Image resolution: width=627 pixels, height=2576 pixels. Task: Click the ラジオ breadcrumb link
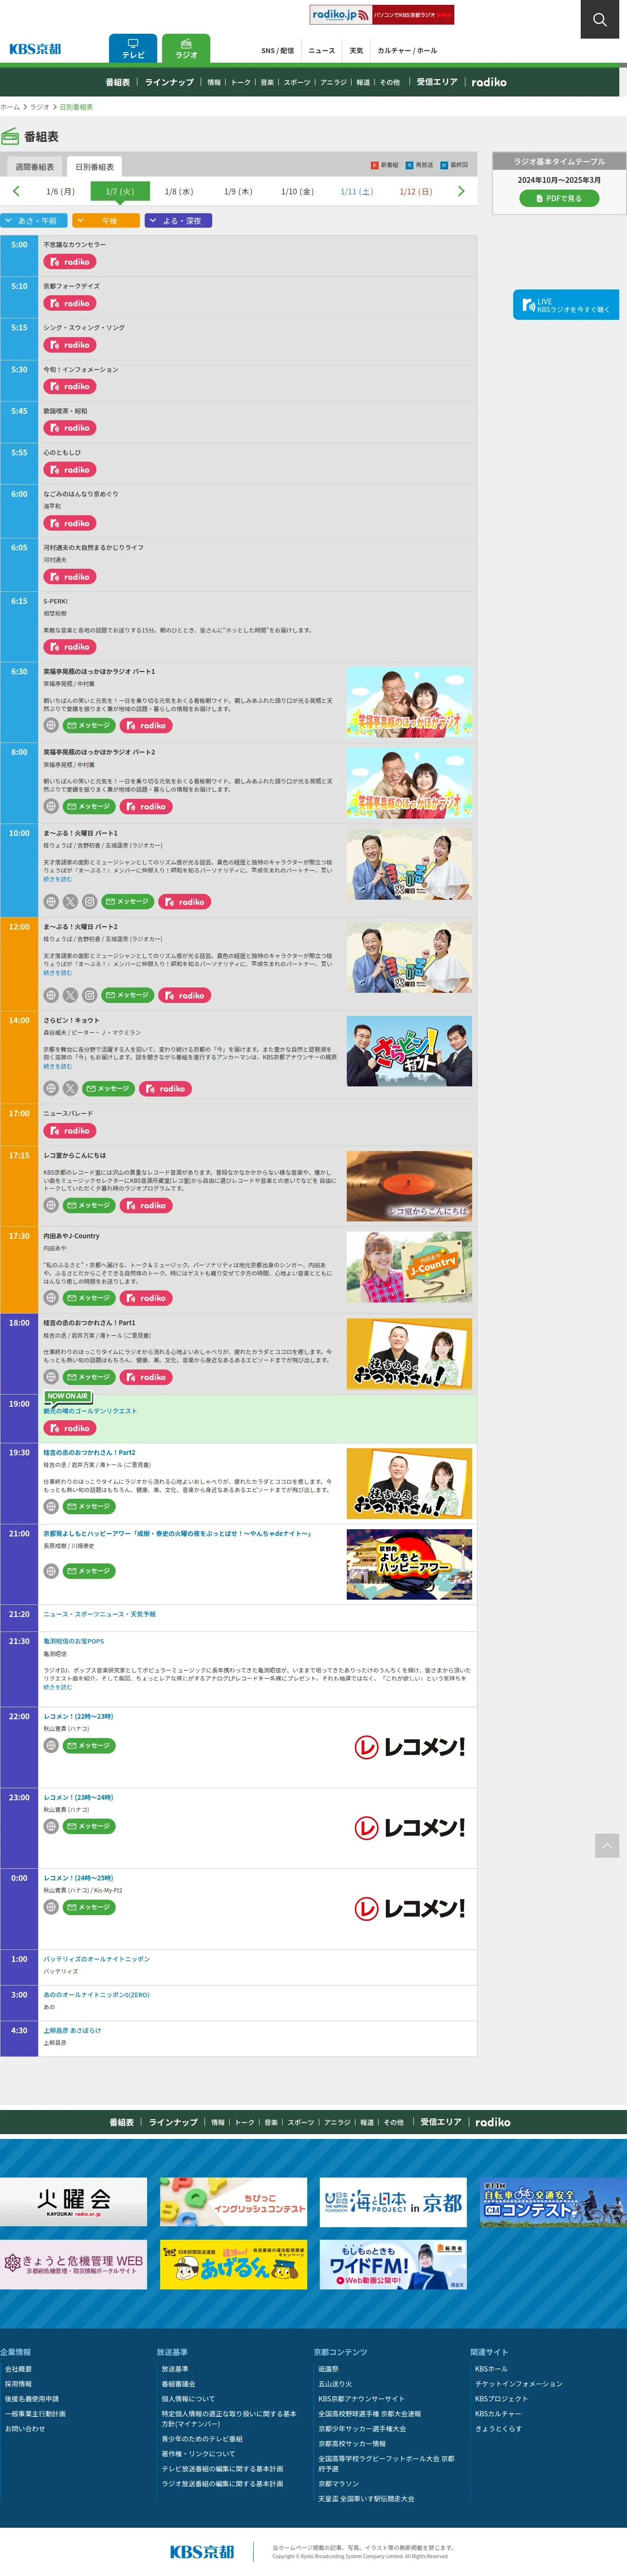(40, 107)
